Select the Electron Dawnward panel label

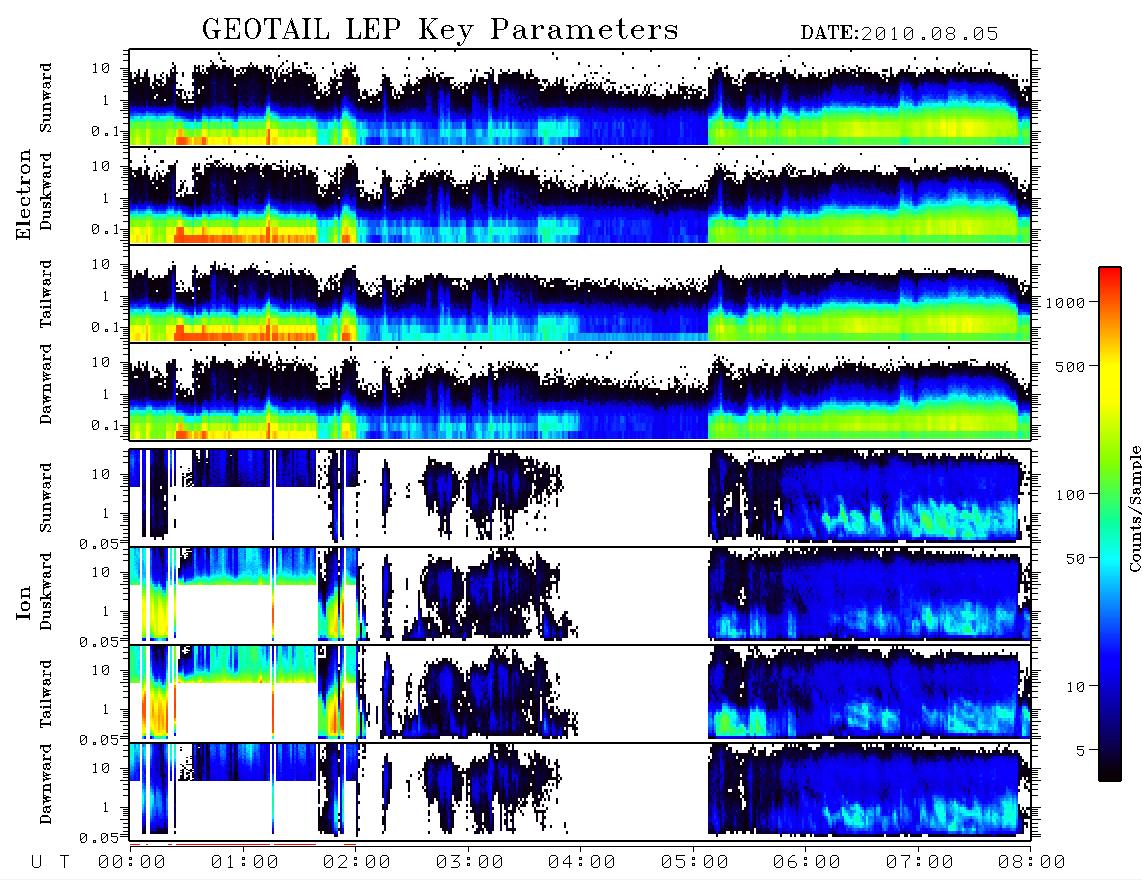coord(46,384)
